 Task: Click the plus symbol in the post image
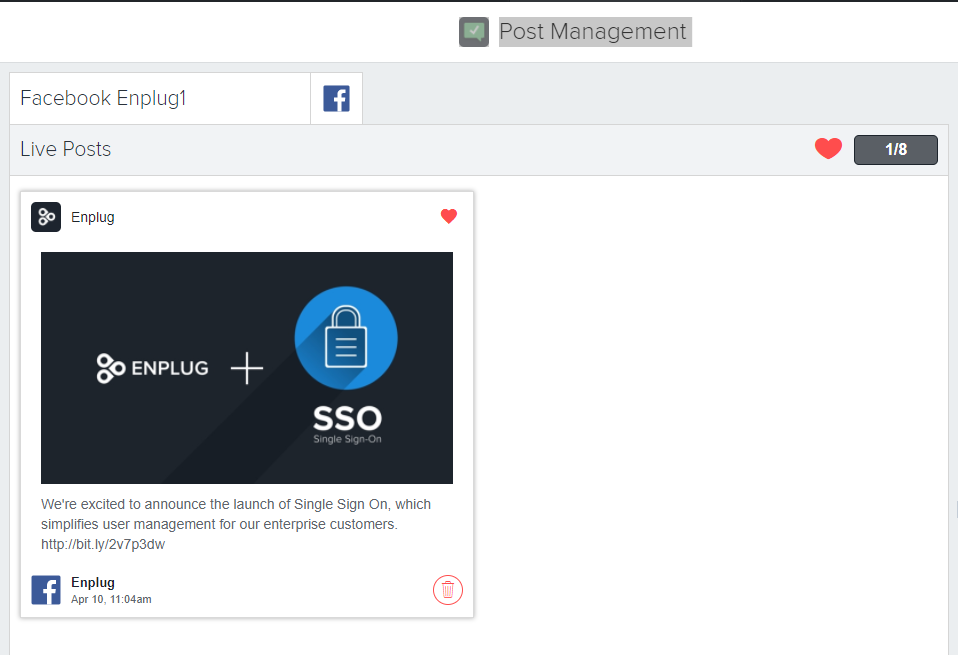[x=246, y=367]
